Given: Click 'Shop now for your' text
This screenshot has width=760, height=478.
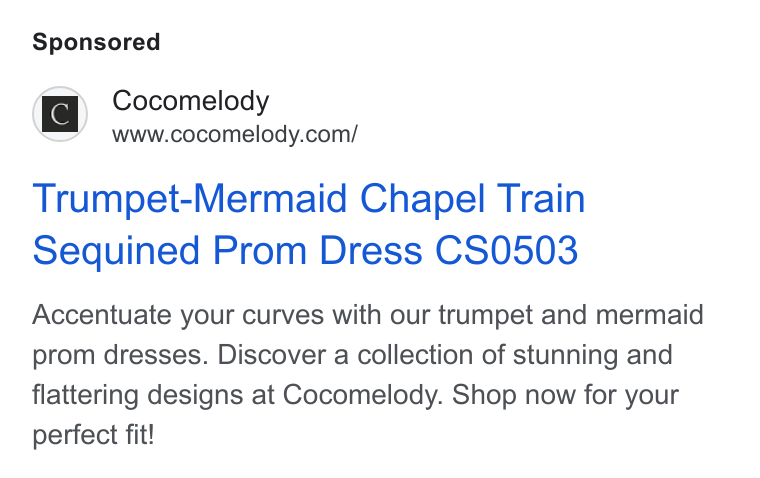Looking at the screenshot, I should [565, 395].
